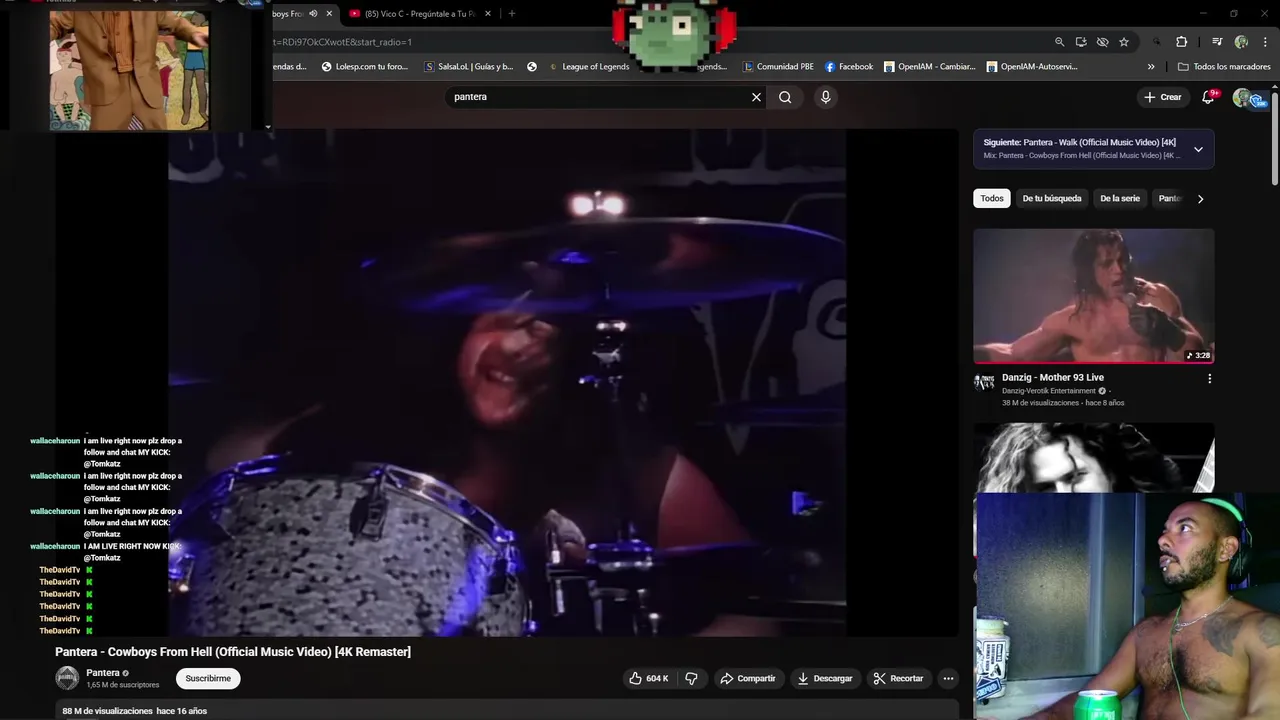Select the Todos filter chip

click(992, 199)
